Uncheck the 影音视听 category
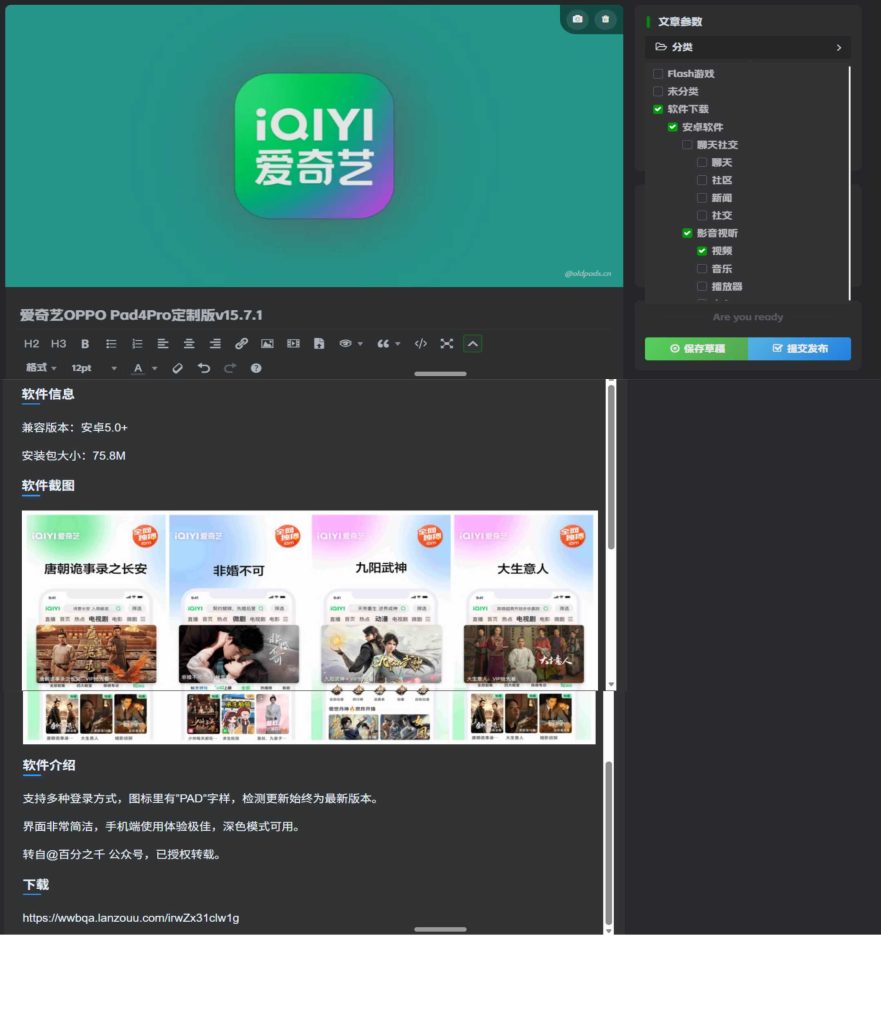The width and height of the screenshot is (881, 1024). (x=687, y=232)
